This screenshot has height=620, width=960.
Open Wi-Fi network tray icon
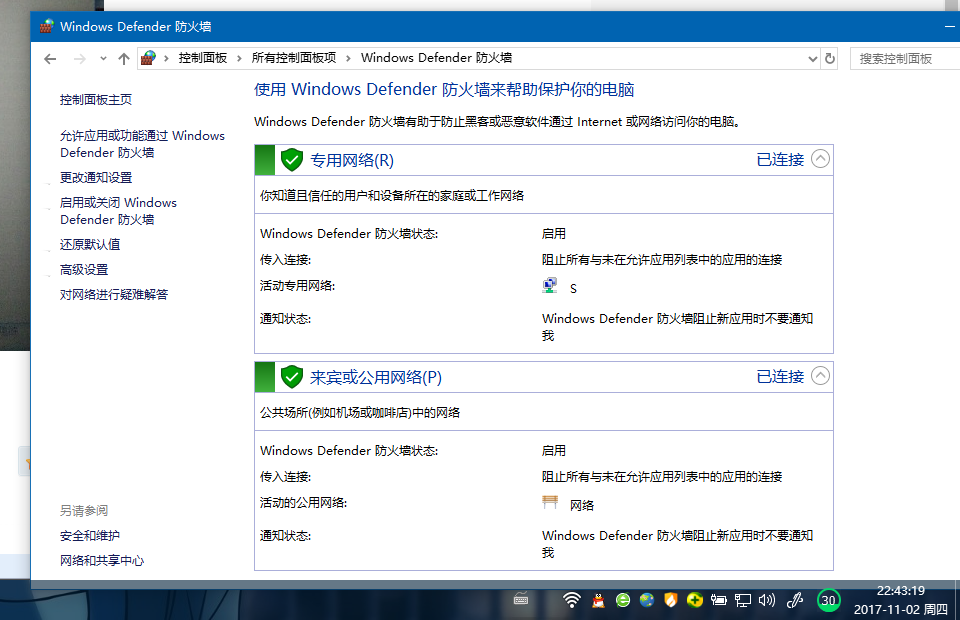pos(571,600)
